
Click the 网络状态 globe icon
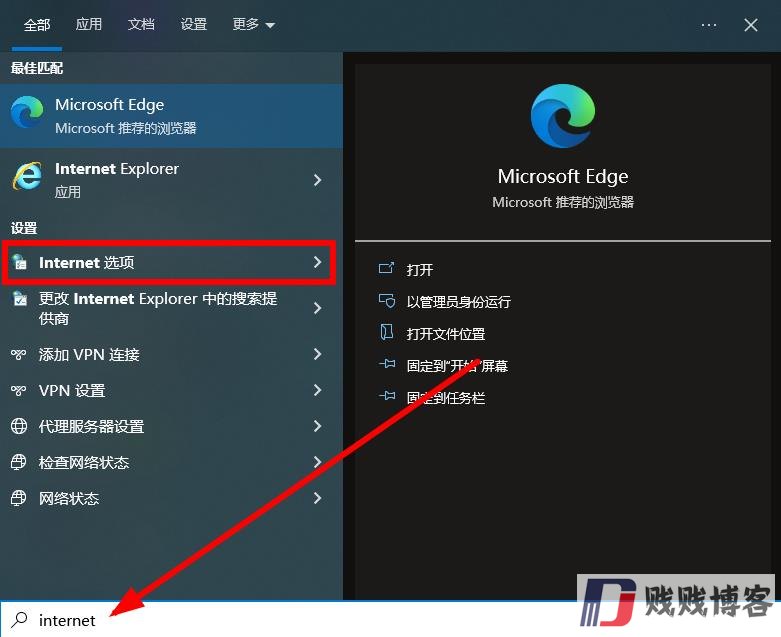pos(19,498)
